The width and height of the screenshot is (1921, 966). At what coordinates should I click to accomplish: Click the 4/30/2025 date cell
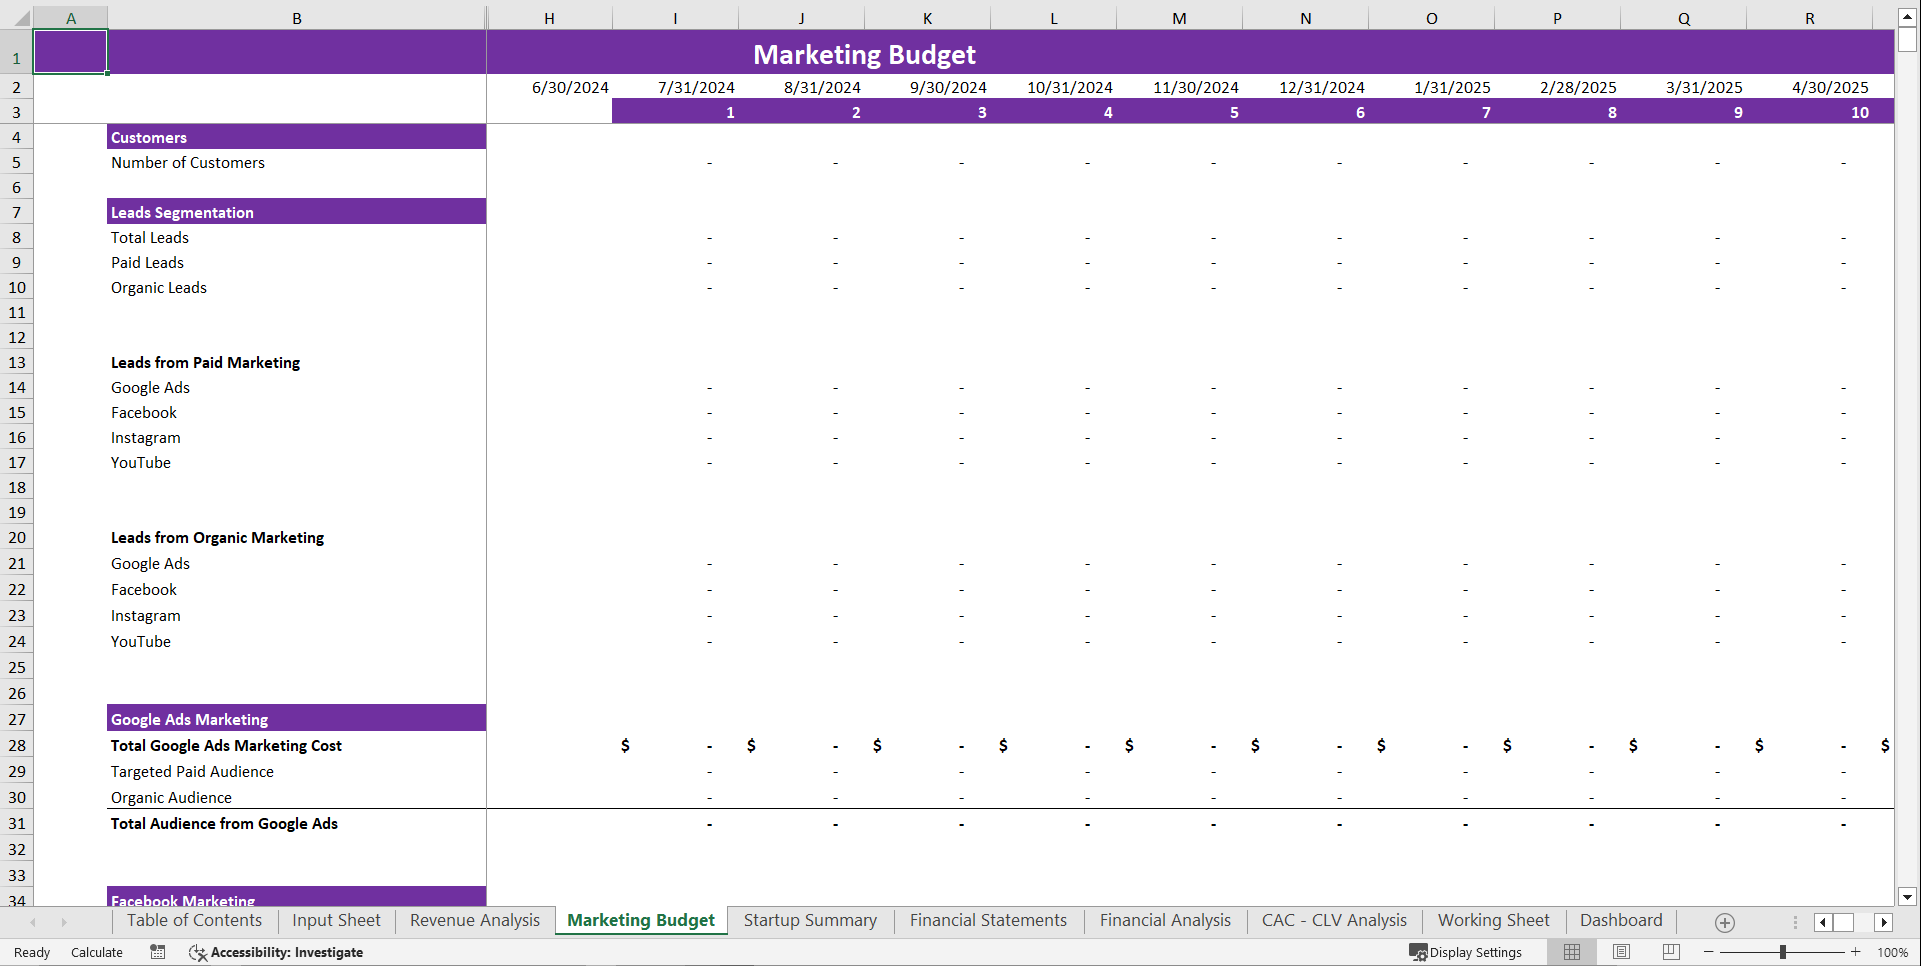point(1809,87)
